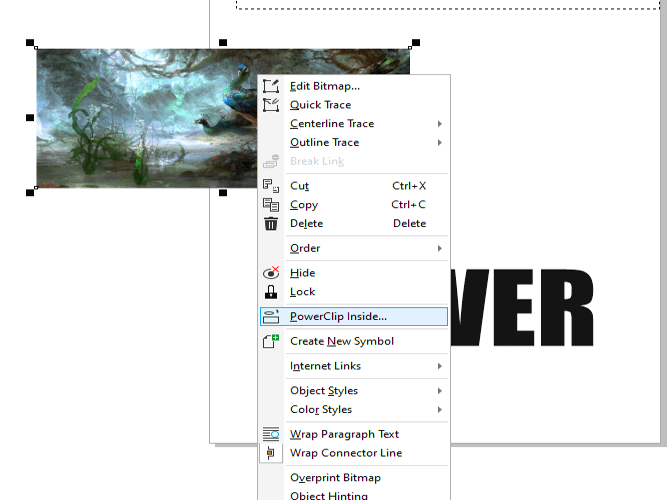
Task: Select Wrap Connector Line entry
Action: coord(354,453)
